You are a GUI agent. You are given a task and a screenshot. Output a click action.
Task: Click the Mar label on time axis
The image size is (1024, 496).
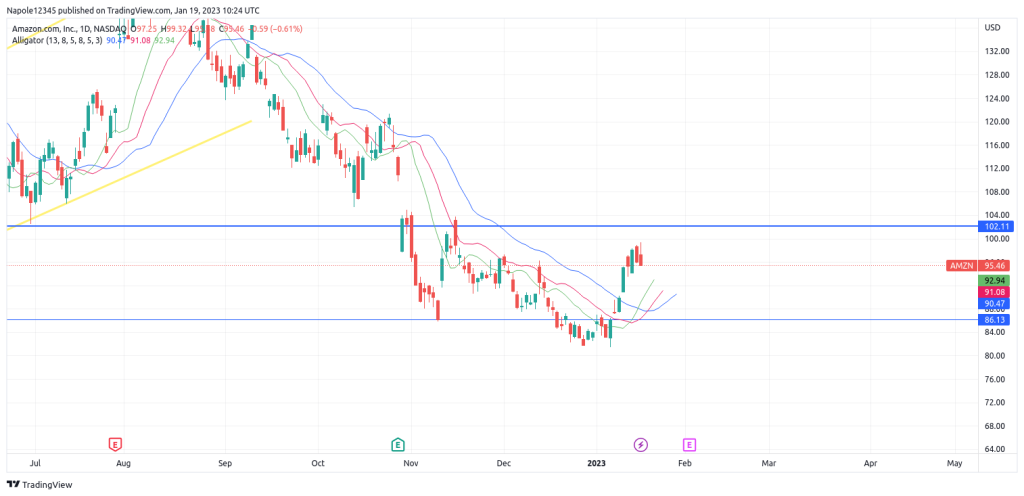tap(769, 463)
